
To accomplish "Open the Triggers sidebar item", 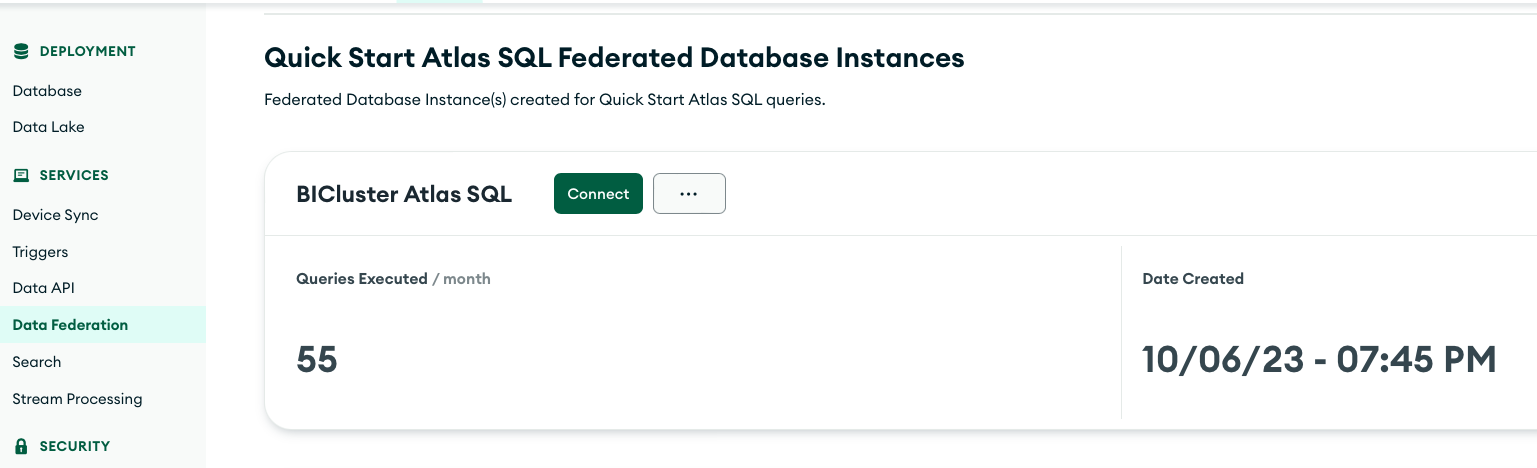I will [40, 252].
